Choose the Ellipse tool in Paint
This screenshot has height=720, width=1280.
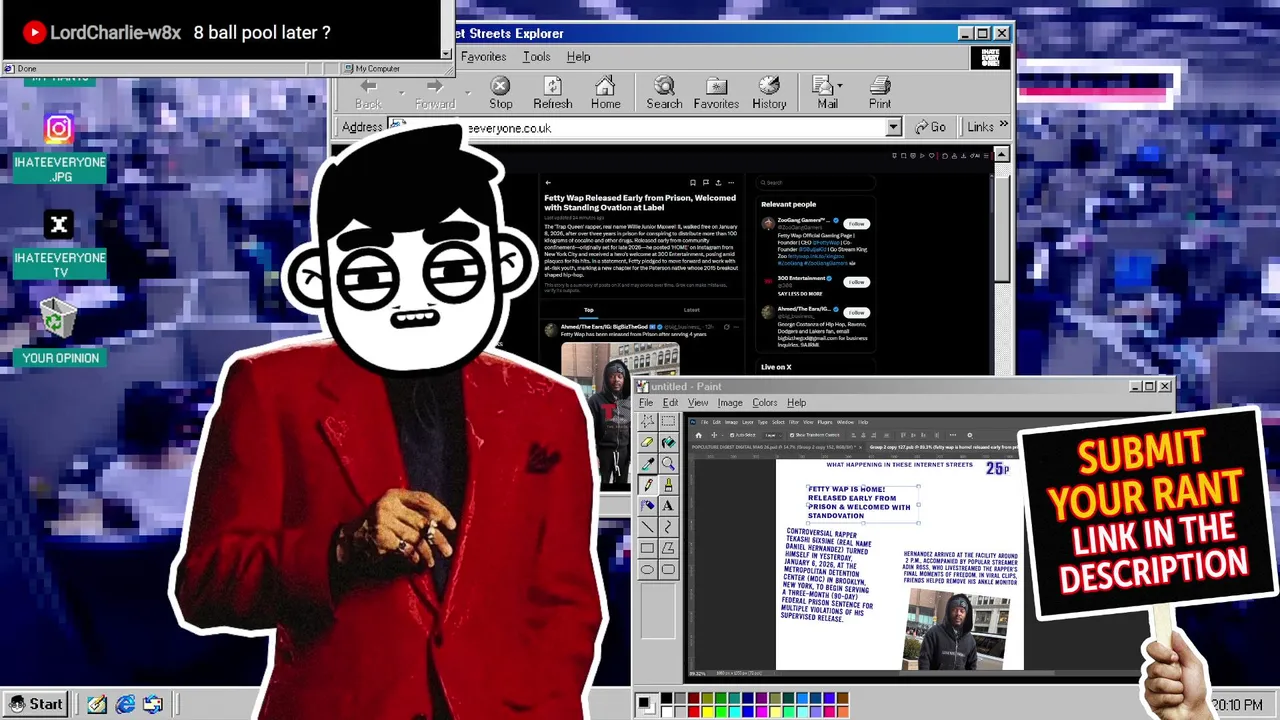[647, 569]
